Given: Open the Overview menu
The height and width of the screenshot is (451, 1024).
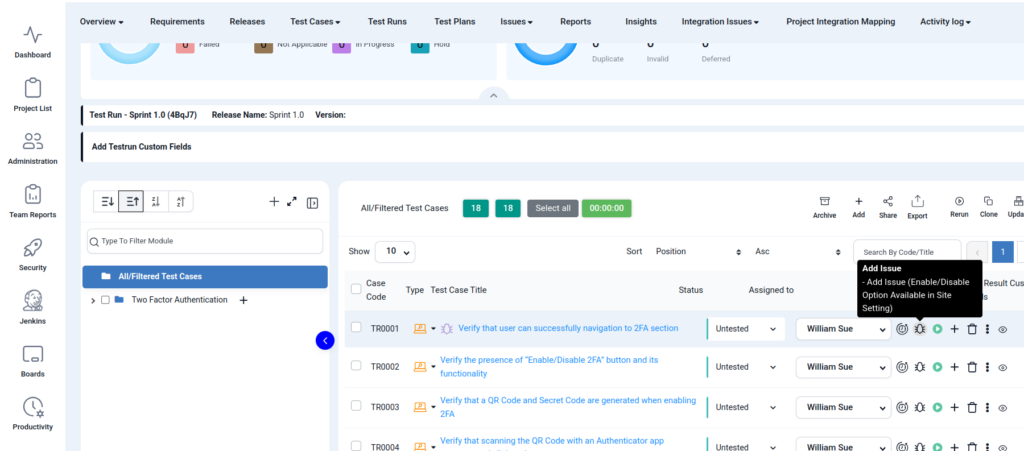Looking at the screenshot, I should pyautogui.click(x=102, y=22).
